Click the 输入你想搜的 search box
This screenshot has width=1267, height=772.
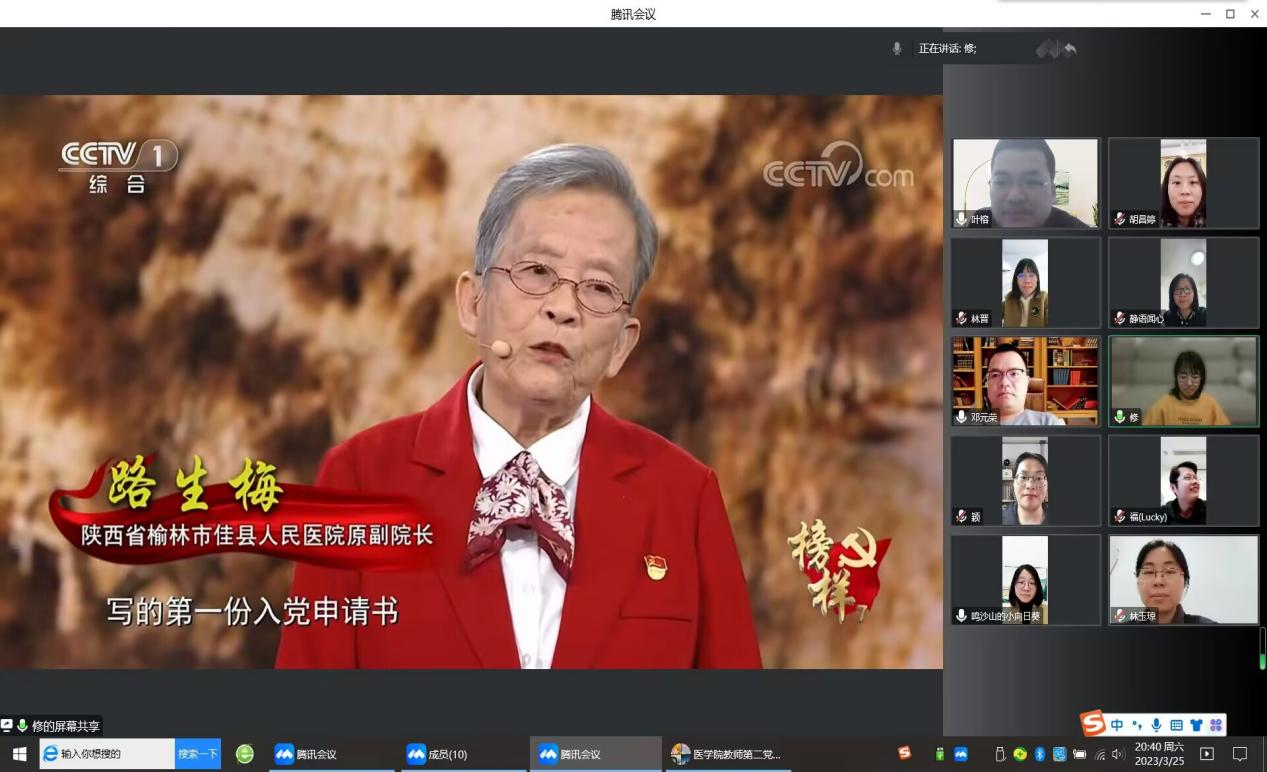click(108, 754)
